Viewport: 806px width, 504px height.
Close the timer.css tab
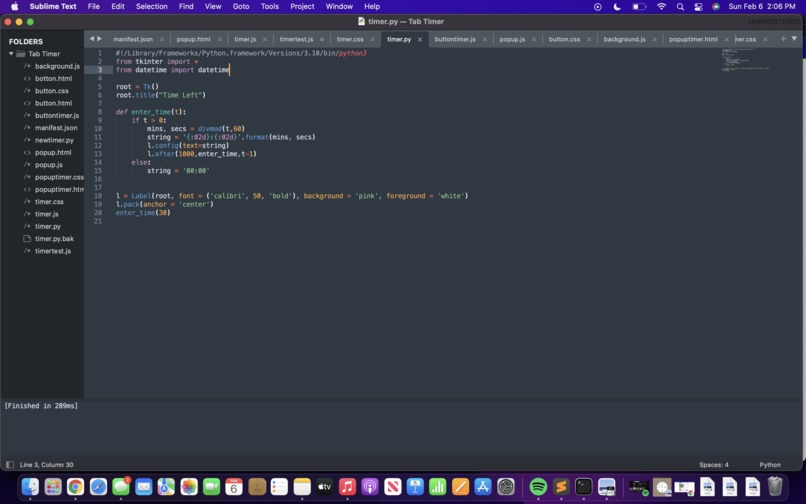coord(372,40)
